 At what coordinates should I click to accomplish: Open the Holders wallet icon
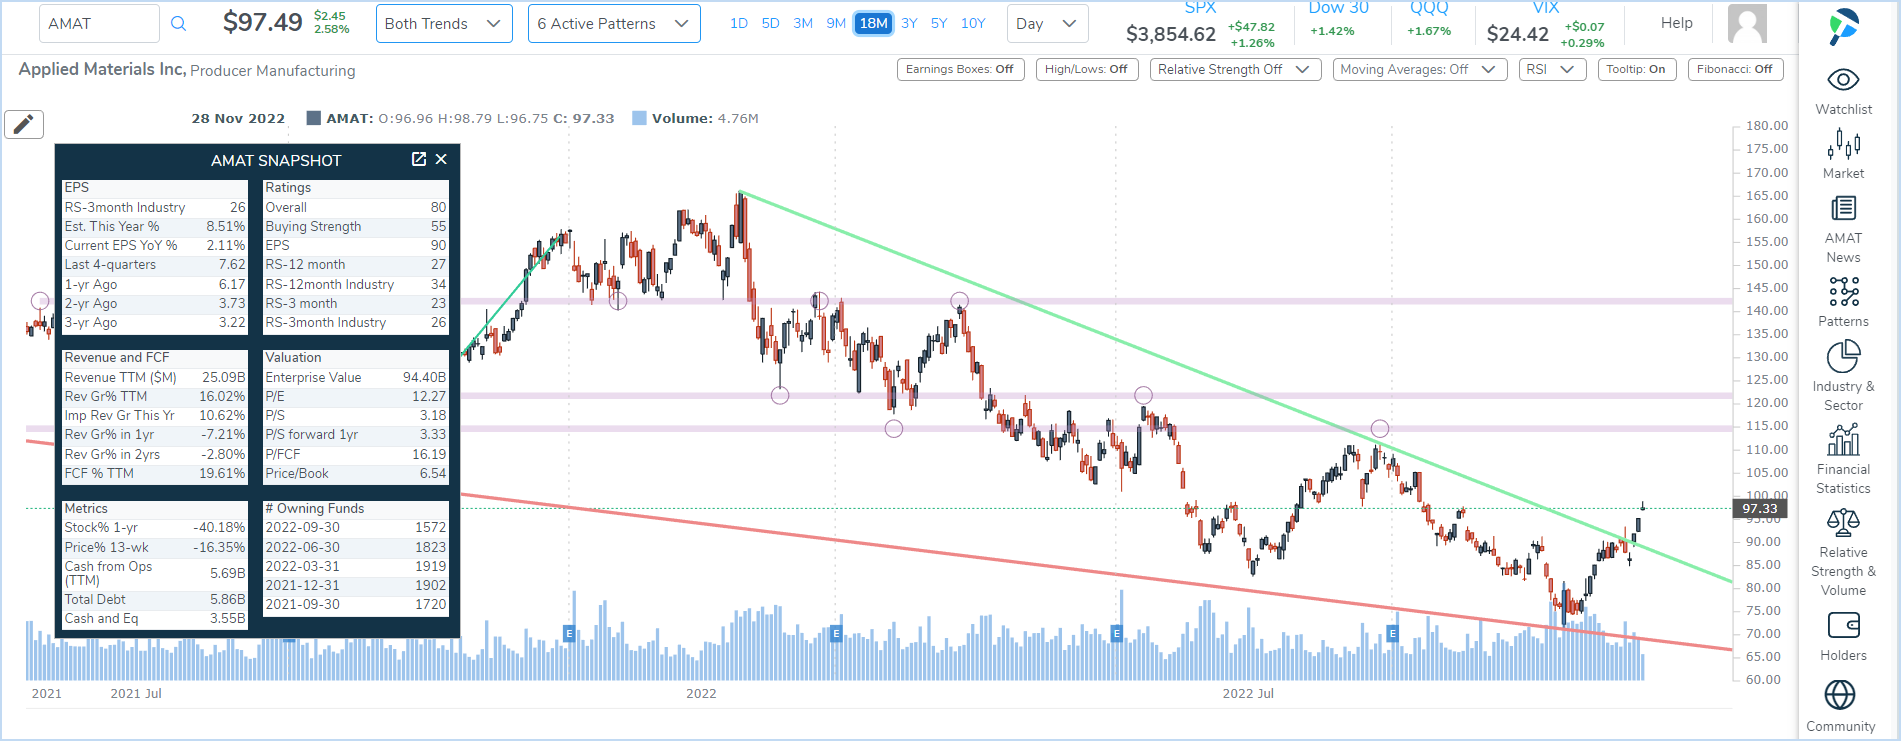[1843, 626]
